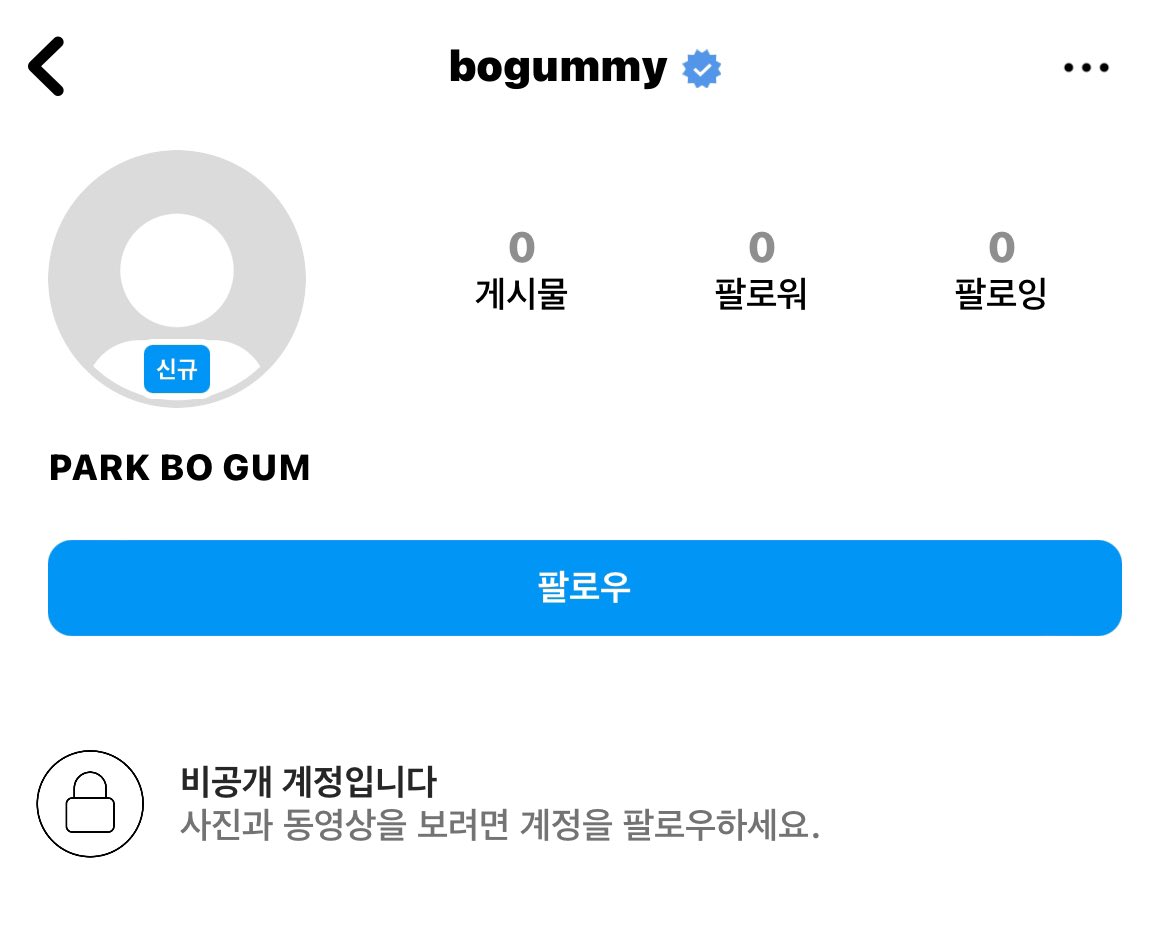Click the bogummy username title

pyautogui.click(x=558, y=69)
